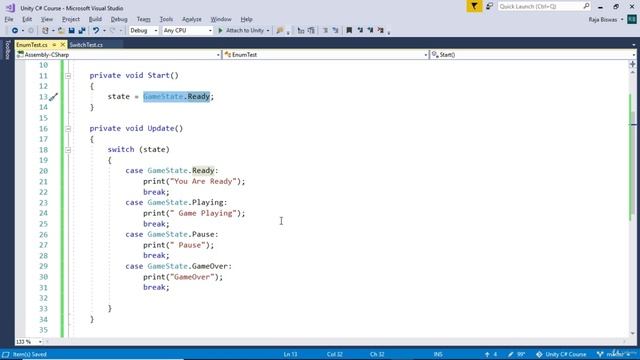Go to next bookmark icon
This screenshot has width=640, height=360.
(x=370, y=31)
